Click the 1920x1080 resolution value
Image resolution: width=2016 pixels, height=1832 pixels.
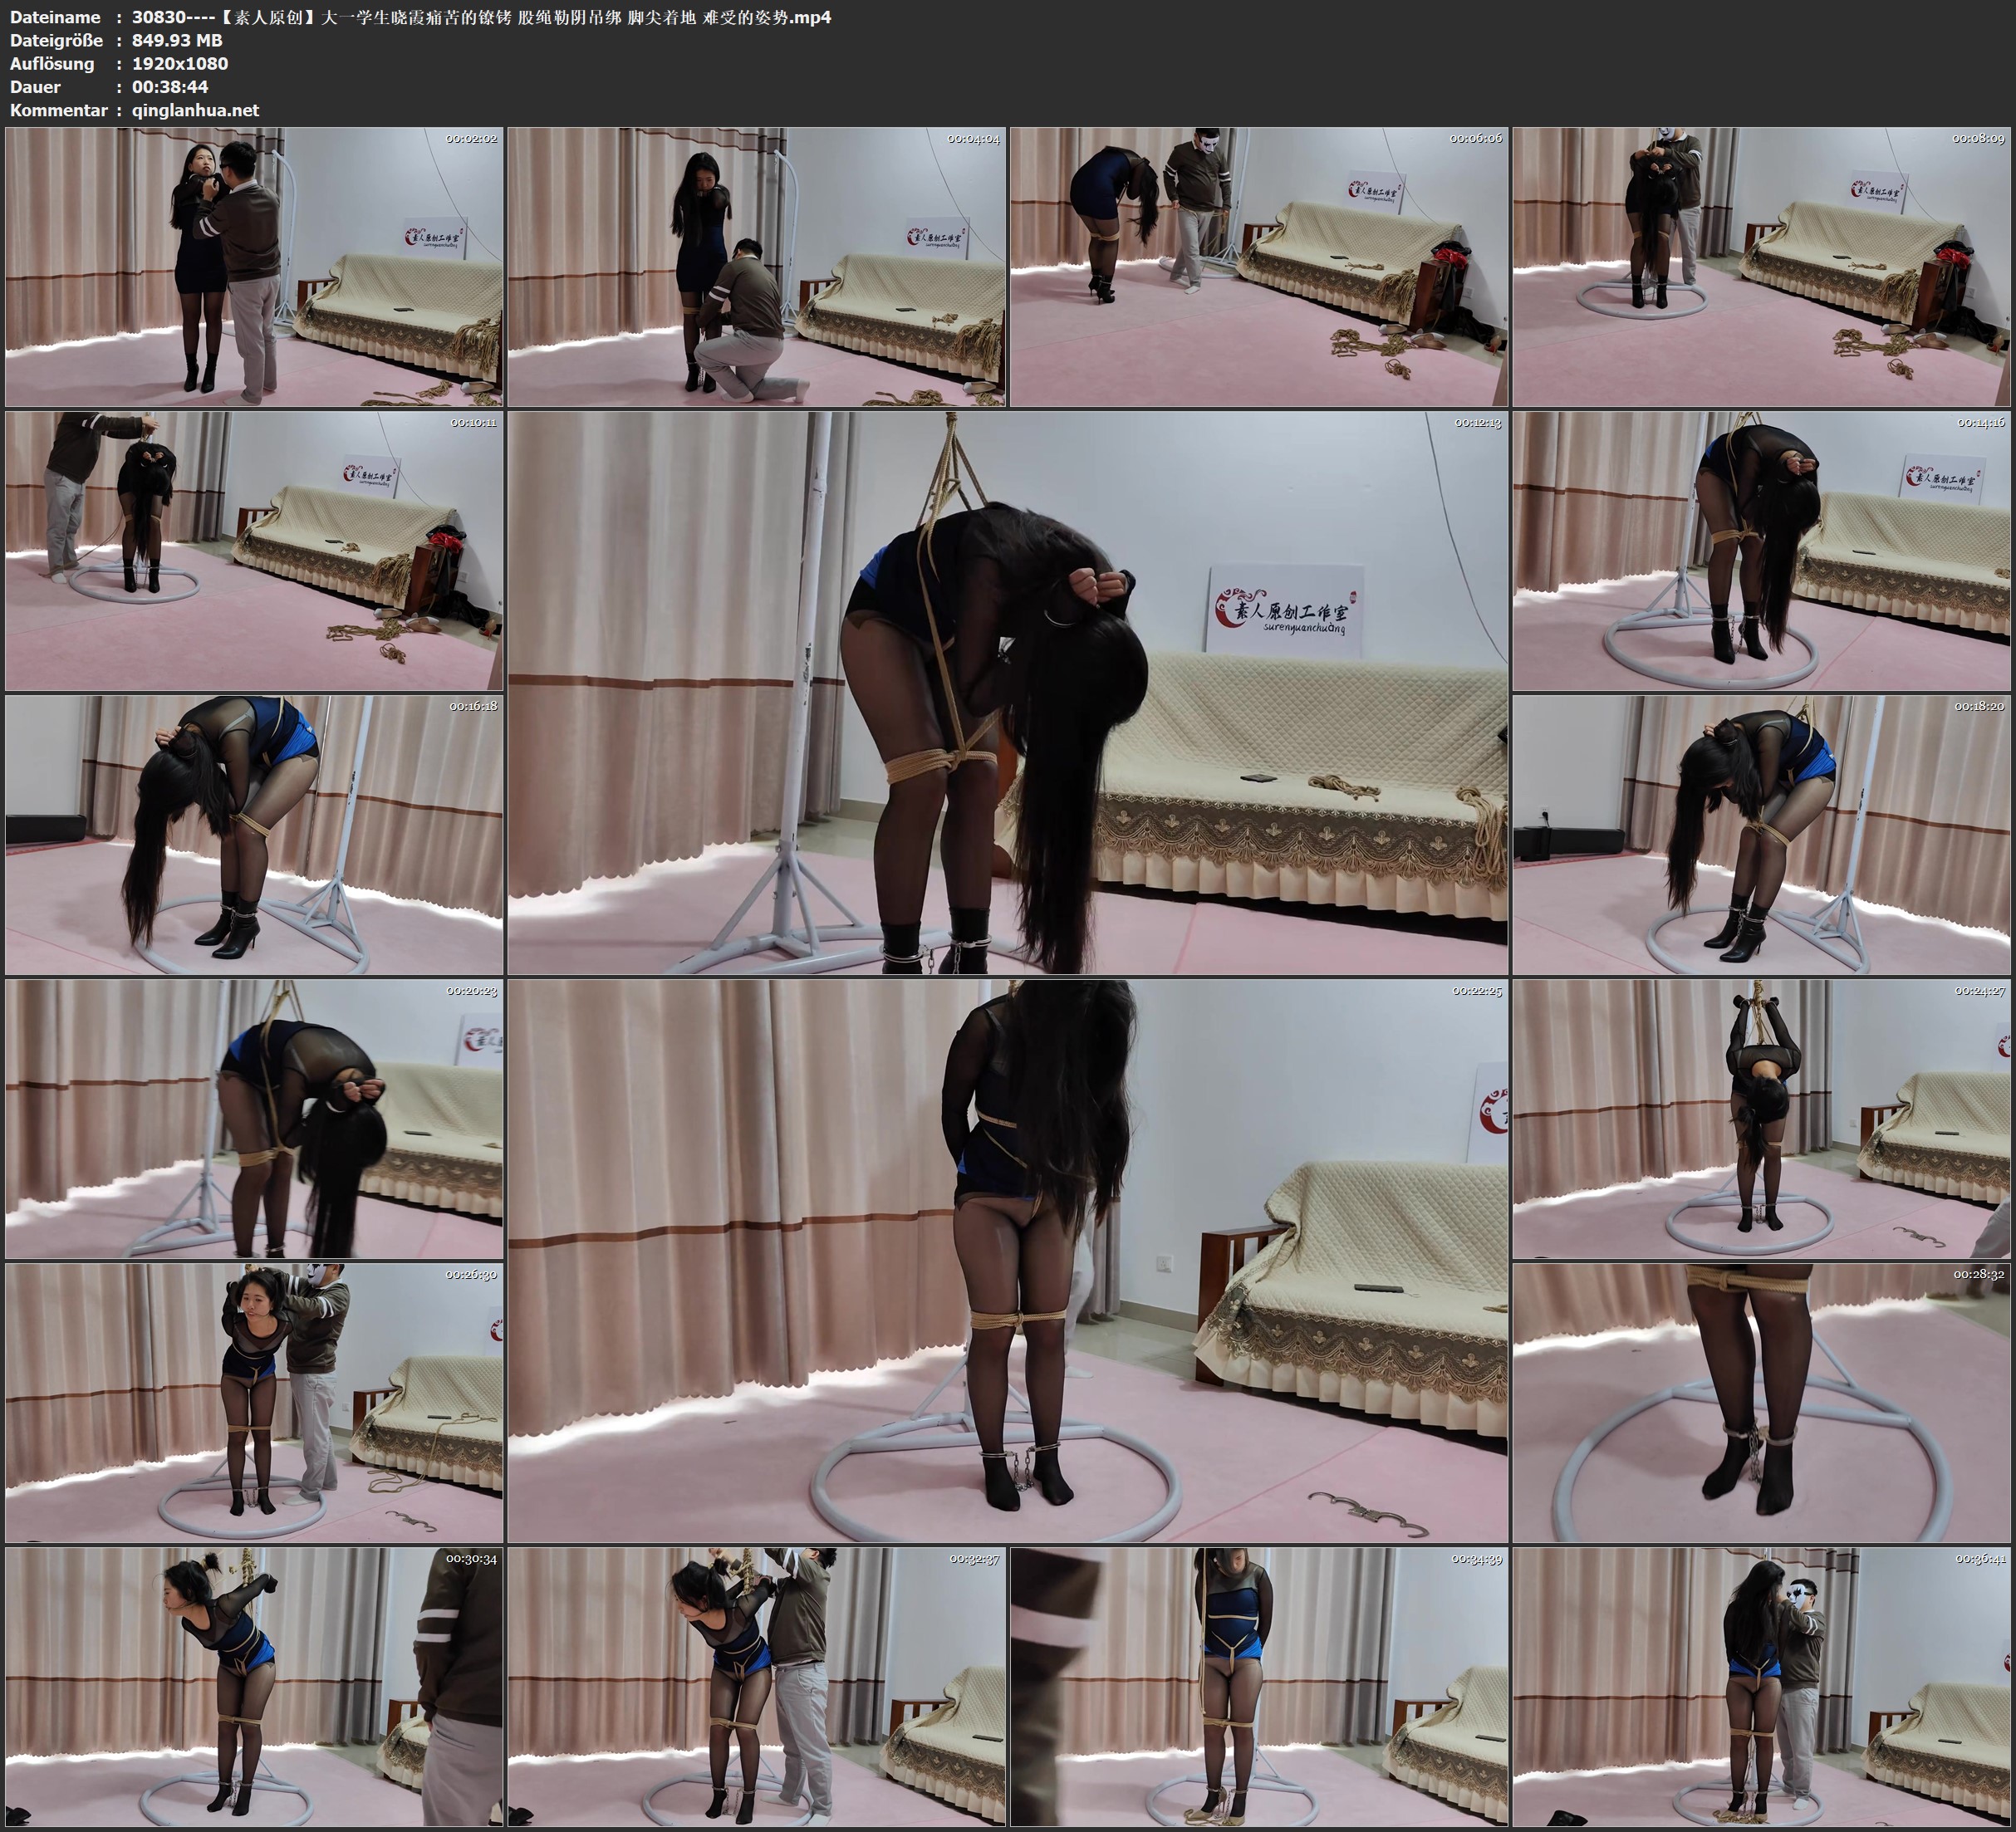click(180, 63)
